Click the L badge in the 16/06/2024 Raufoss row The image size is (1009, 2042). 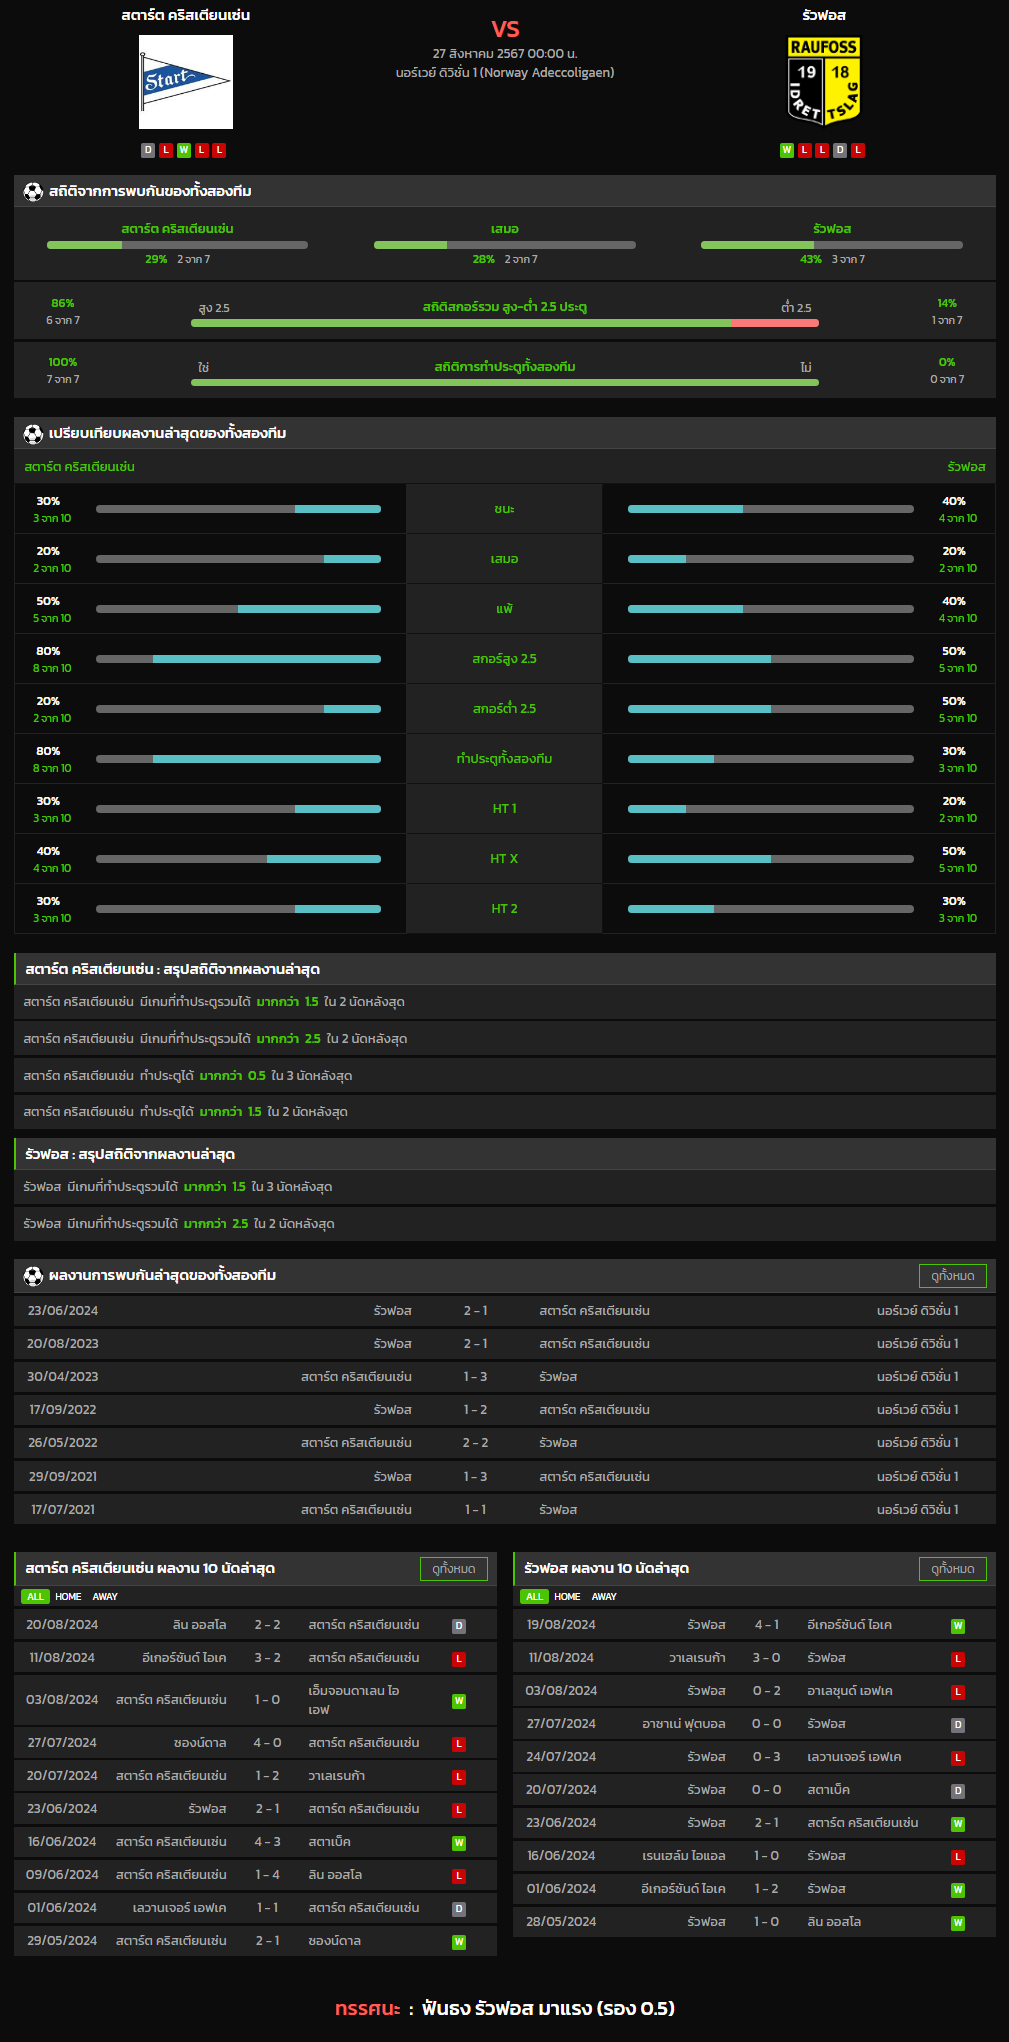pyautogui.click(x=958, y=1857)
